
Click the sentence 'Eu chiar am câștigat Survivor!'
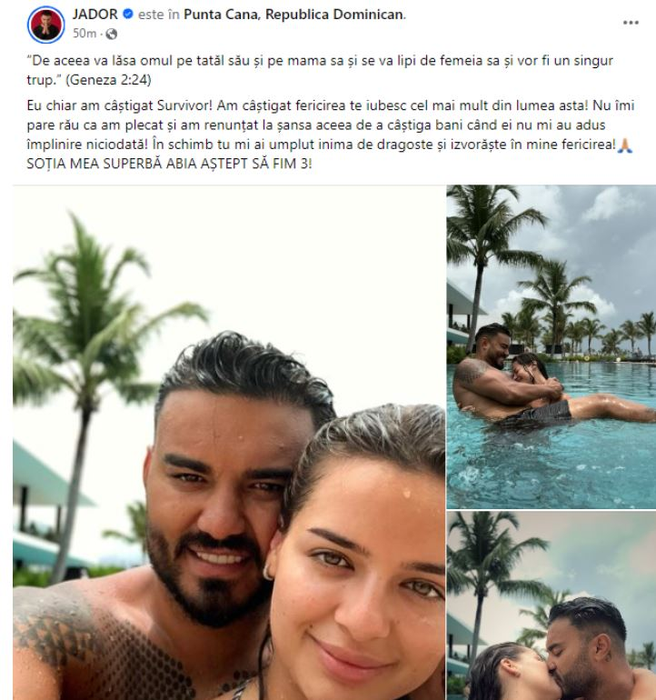120,106
